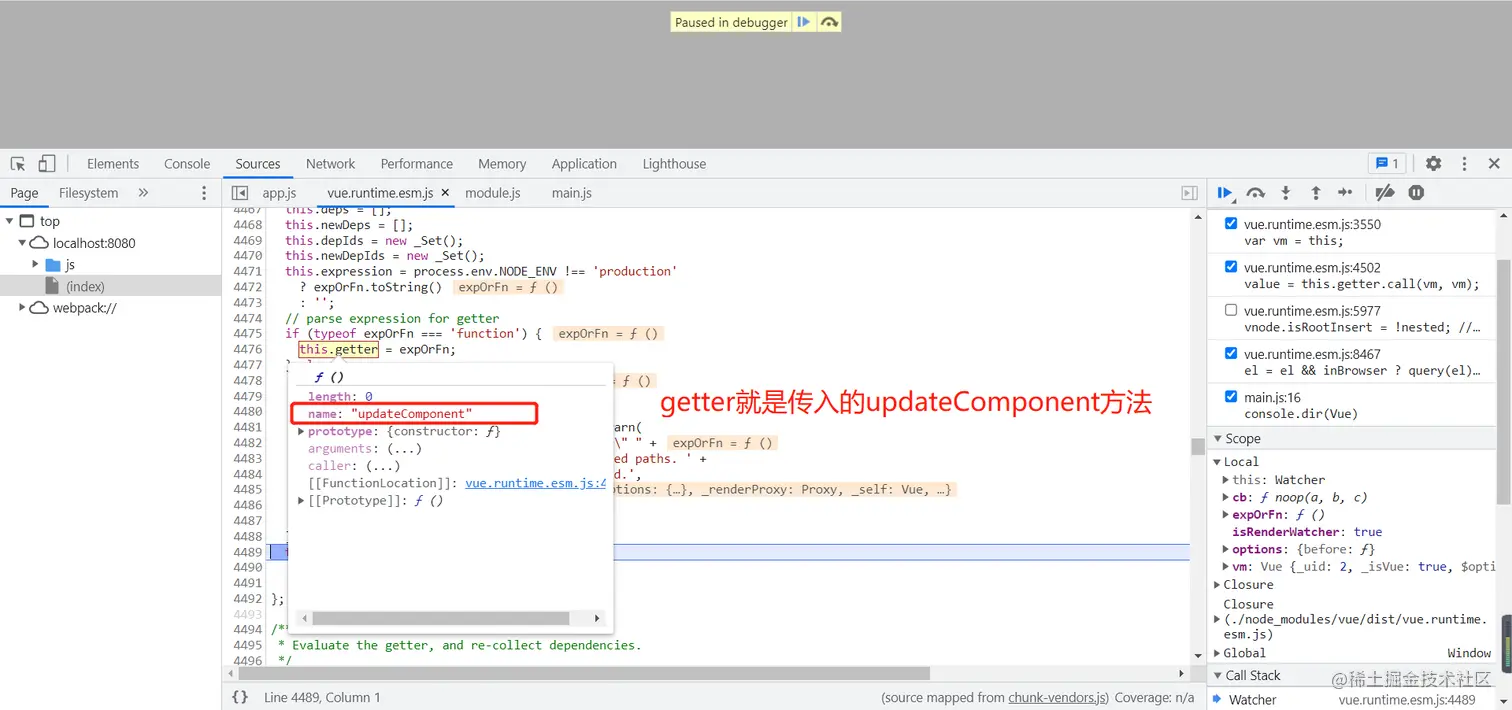This screenshot has width=1512, height=710.
Task: Close the vue.runtime.esm.js file tab
Action: [x=445, y=193]
